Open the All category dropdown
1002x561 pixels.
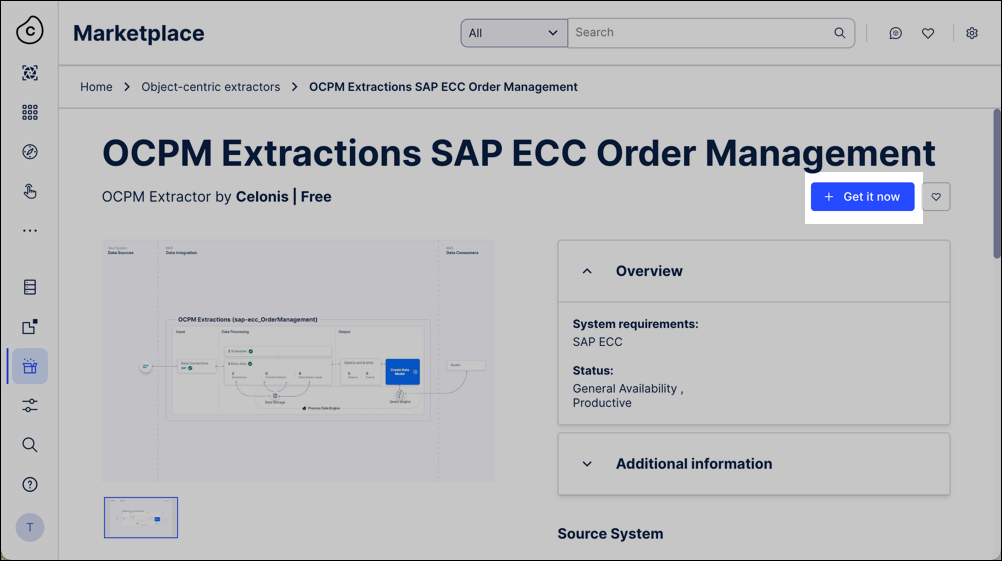[x=514, y=33]
